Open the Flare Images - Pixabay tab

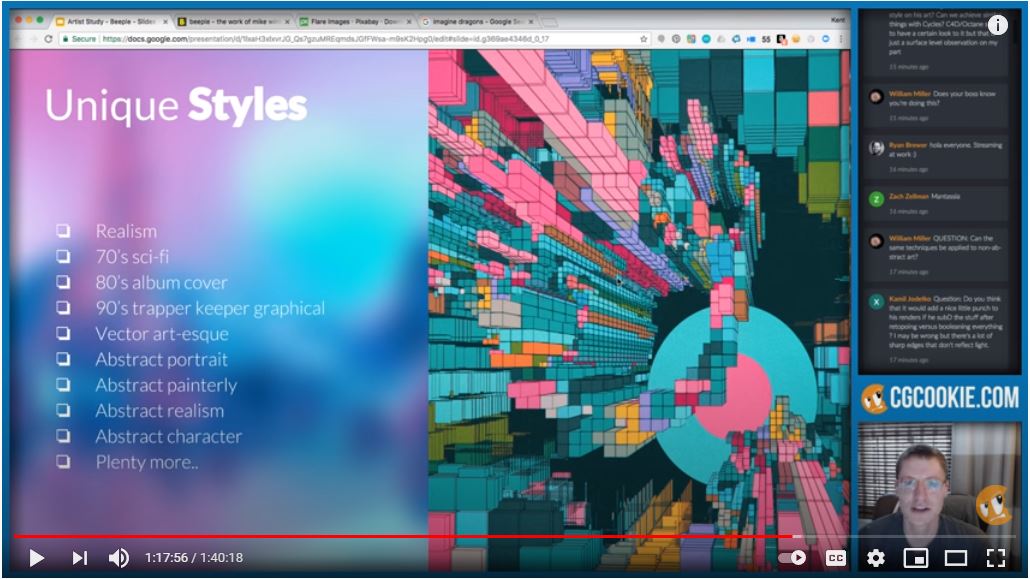(355, 22)
